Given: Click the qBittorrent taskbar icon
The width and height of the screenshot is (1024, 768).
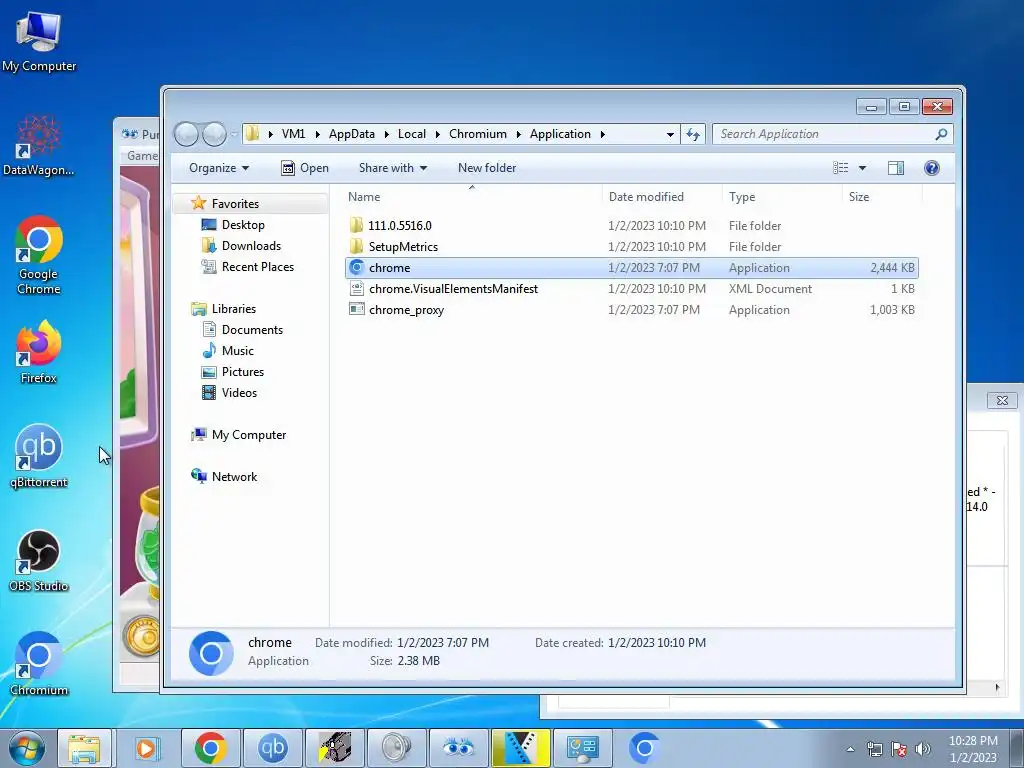Looking at the screenshot, I should [272, 748].
